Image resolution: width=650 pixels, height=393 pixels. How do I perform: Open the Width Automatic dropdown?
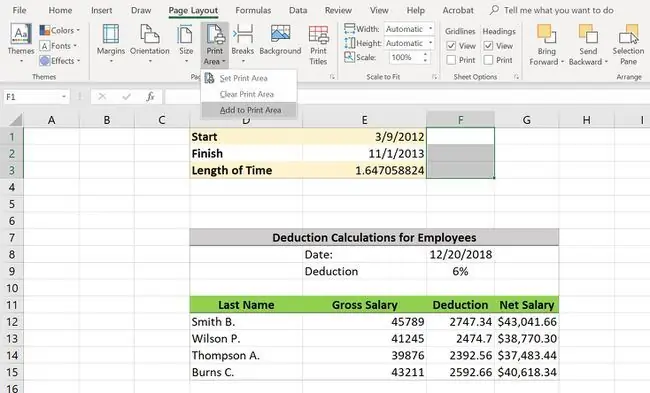[x=431, y=29]
